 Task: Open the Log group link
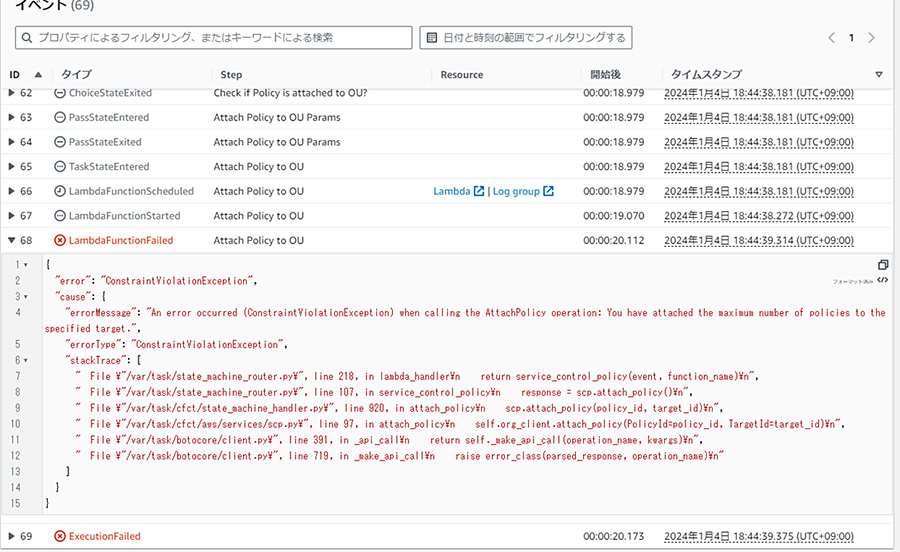pos(516,192)
